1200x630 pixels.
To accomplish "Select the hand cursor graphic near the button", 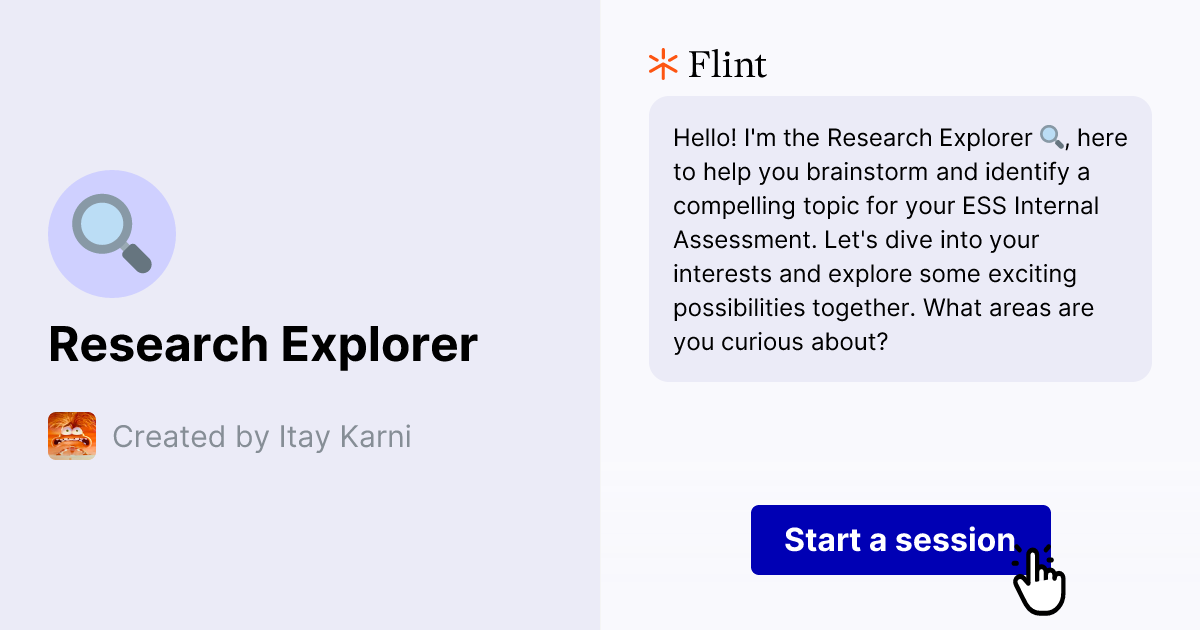I will 1040,580.
